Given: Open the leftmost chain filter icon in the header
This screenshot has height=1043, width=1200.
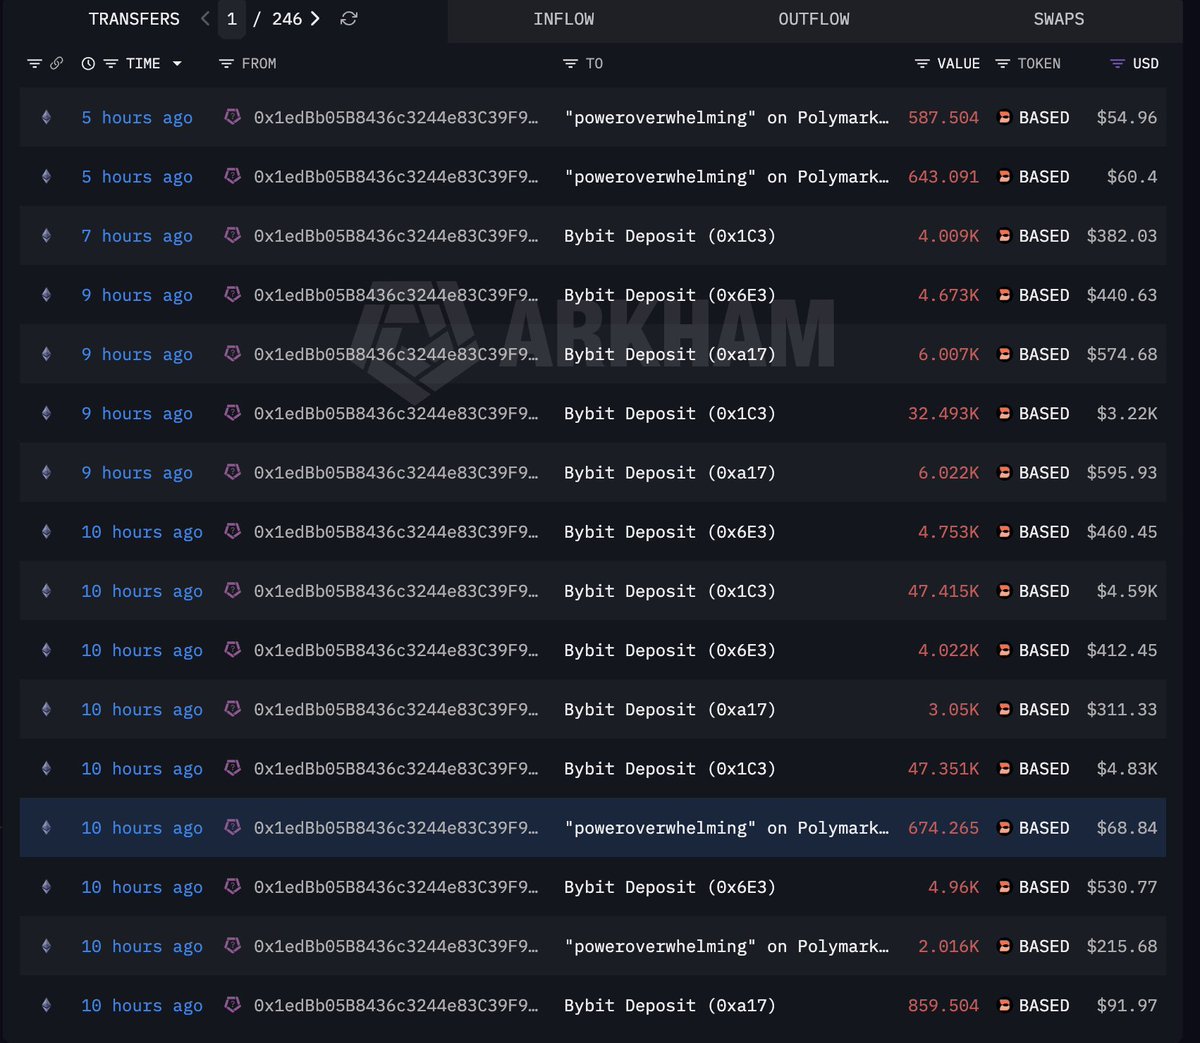Looking at the screenshot, I should [x=34, y=63].
